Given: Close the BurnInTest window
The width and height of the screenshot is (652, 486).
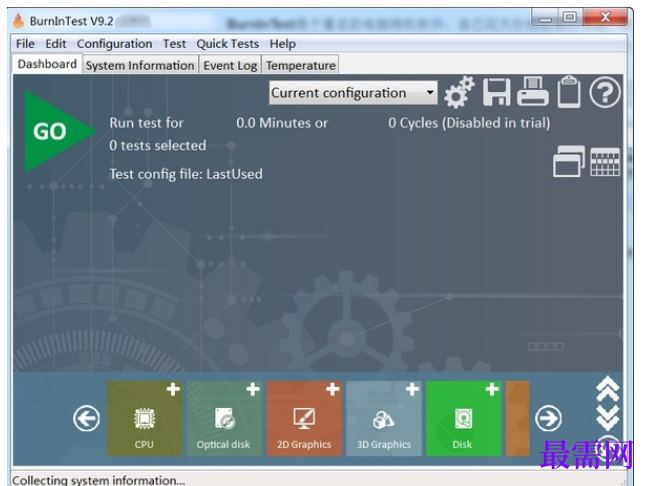Looking at the screenshot, I should (x=605, y=17).
